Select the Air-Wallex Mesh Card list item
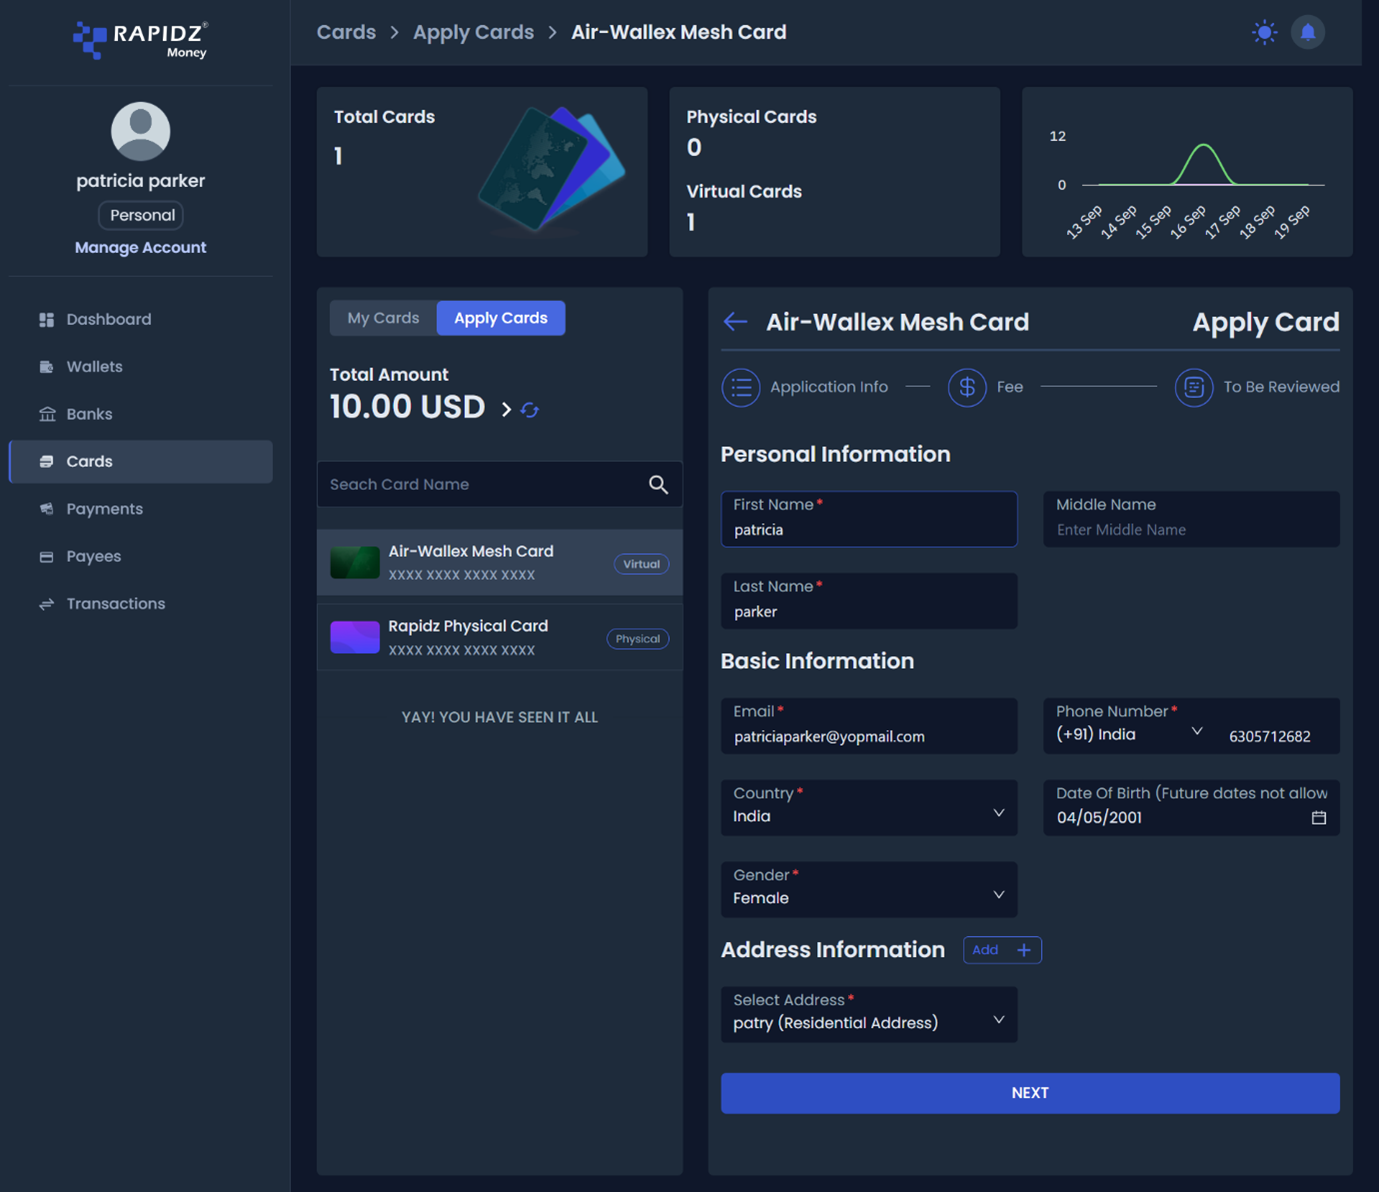Viewport: 1379px width, 1192px height. coord(500,563)
